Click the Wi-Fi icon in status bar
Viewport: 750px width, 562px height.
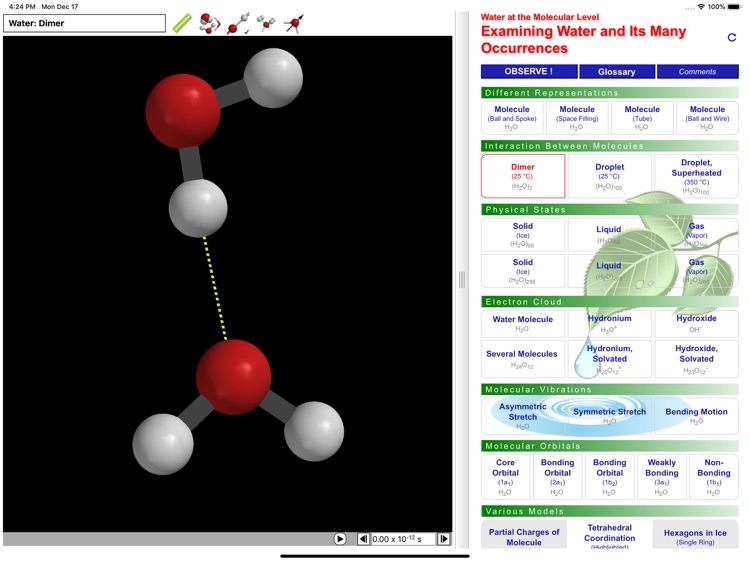tap(701, 7)
